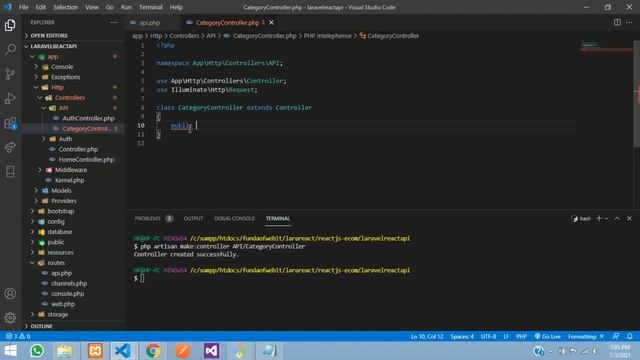640x360 pixels.
Task: Open the Selection menu
Action: click(65, 7)
